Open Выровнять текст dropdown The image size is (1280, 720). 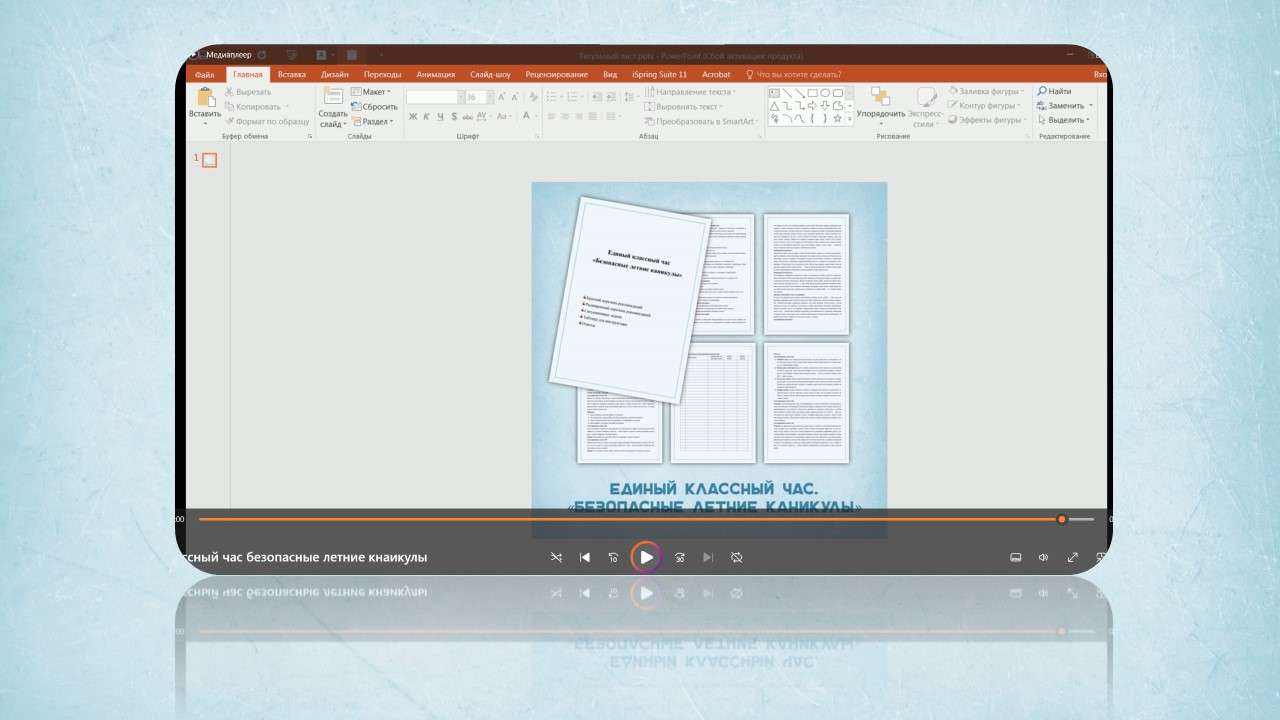[x=684, y=106]
